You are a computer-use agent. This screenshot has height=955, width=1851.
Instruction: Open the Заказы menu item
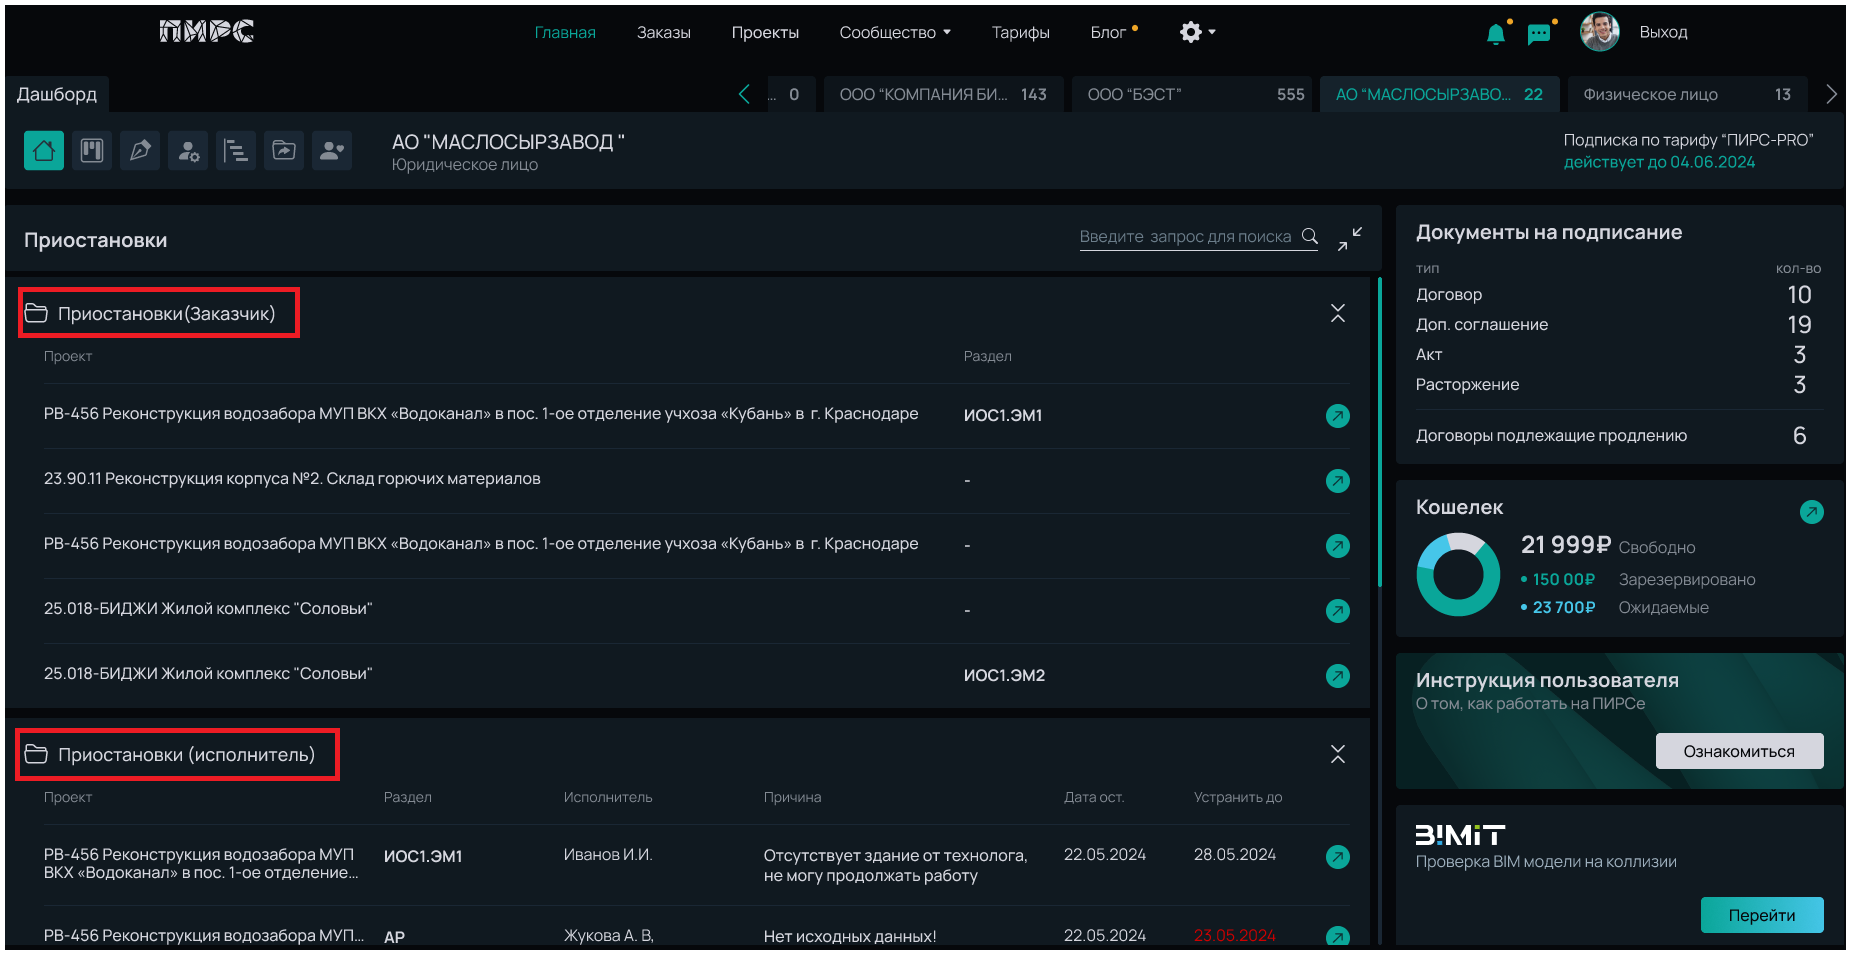pos(663,33)
